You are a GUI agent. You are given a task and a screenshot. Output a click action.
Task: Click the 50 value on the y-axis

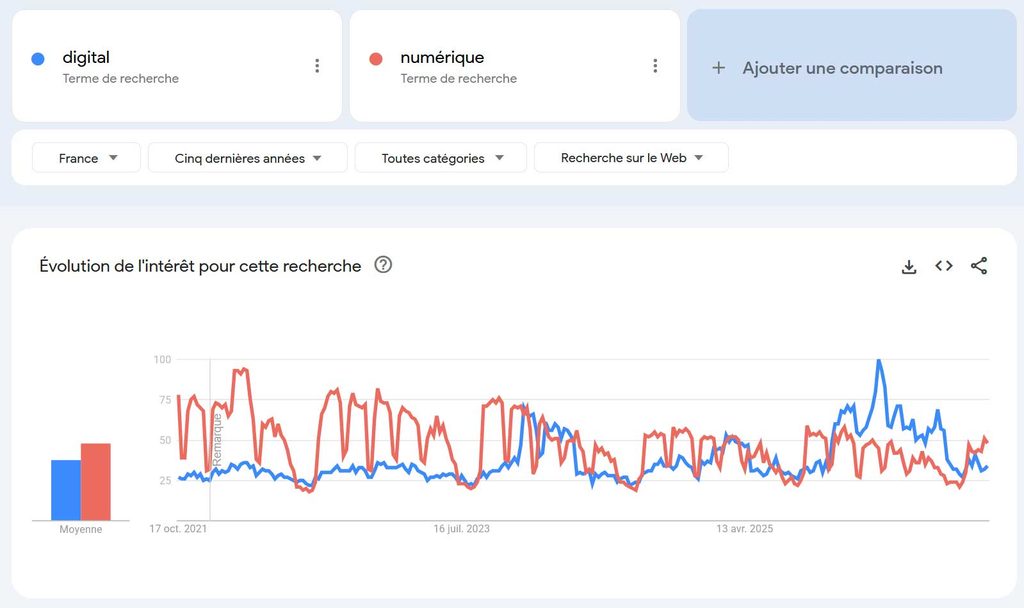point(165,440)
